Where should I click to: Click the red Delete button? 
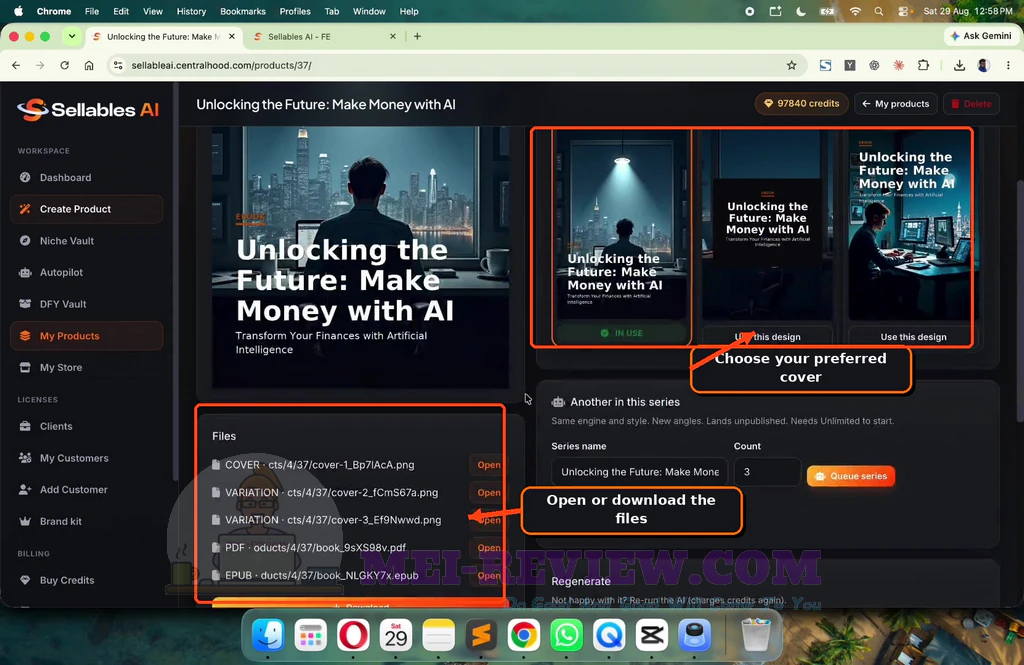click(971, 104)
